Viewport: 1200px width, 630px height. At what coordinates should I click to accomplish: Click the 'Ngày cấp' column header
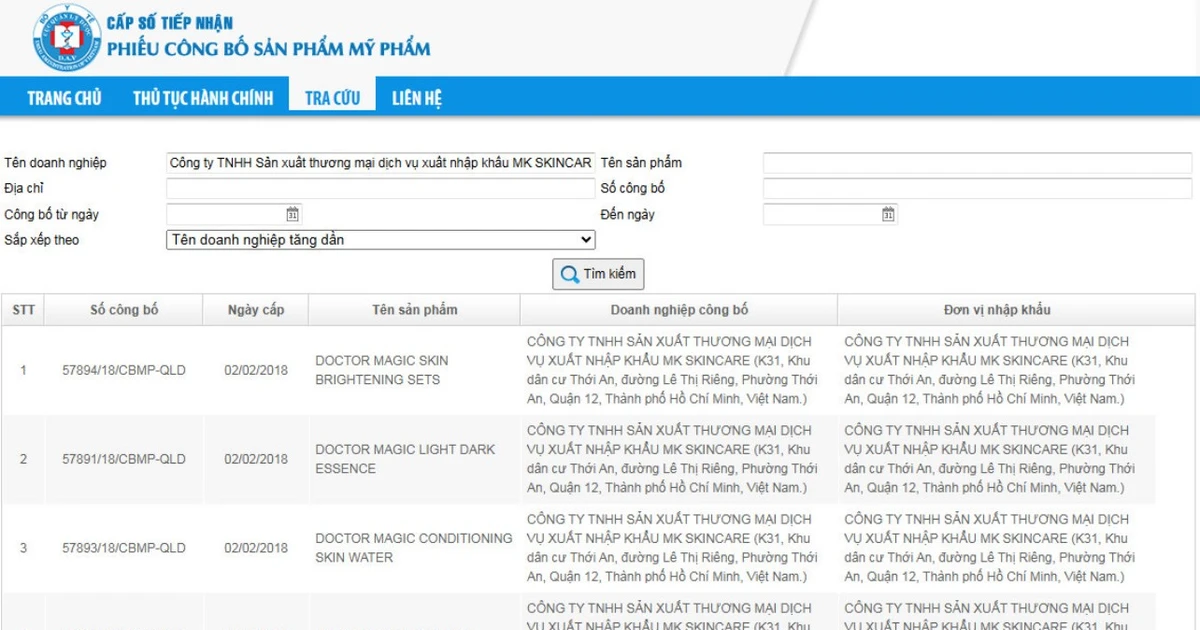[255, 309]
